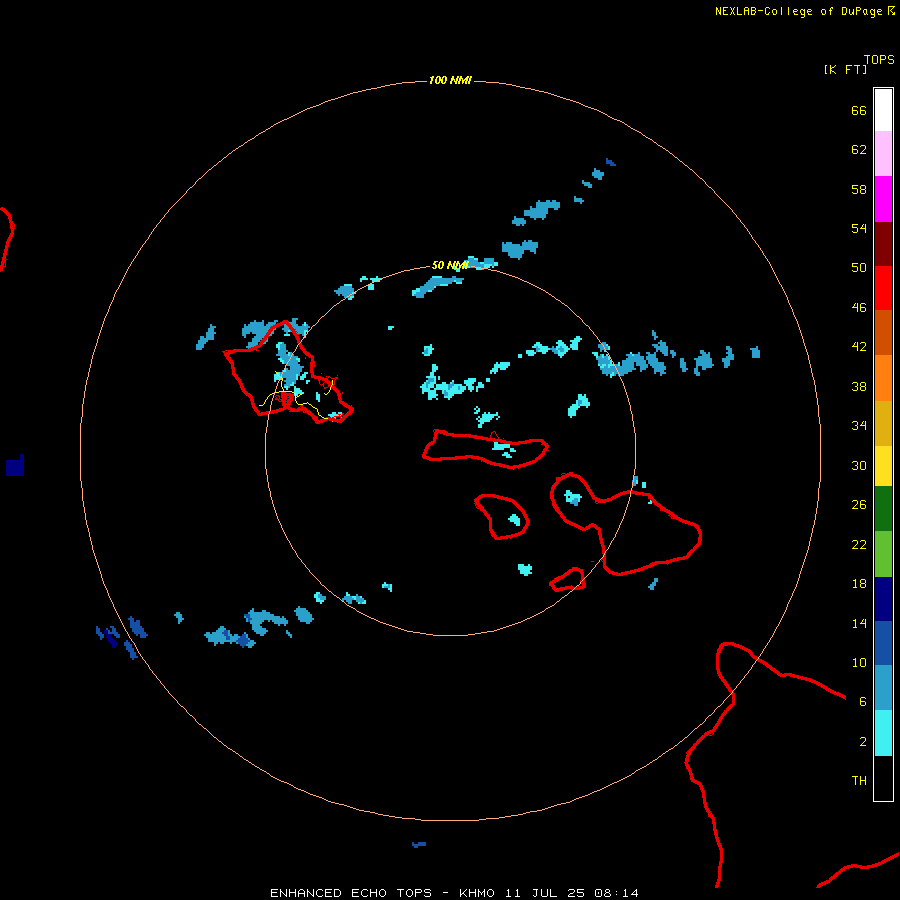Click the legend value 54
The width and height of the screenshot is (900, 900).
859,228
